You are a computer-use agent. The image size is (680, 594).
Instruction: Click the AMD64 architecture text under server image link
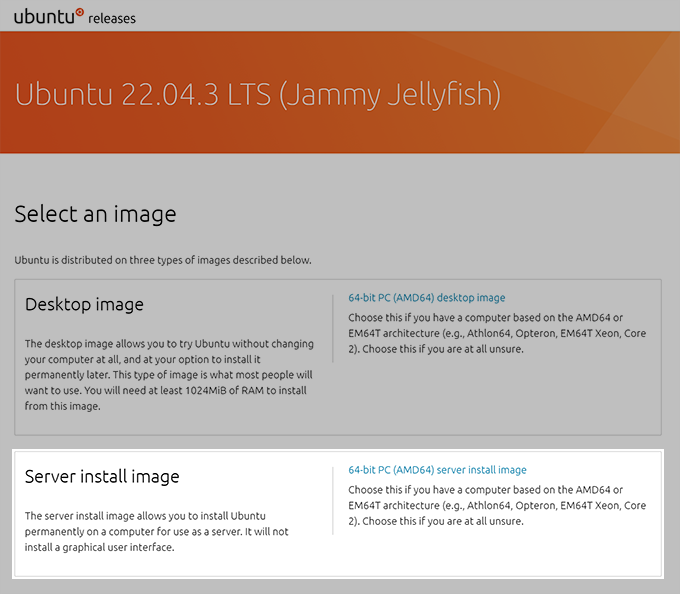[496, 506]
